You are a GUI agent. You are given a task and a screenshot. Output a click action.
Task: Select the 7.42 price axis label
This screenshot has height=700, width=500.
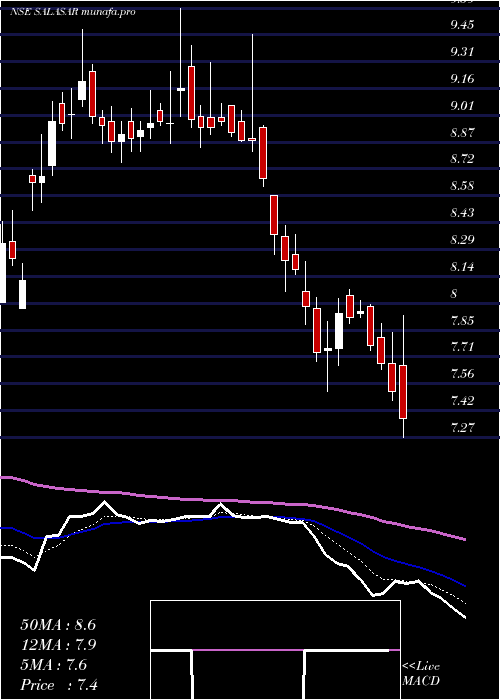click(462, 400)
